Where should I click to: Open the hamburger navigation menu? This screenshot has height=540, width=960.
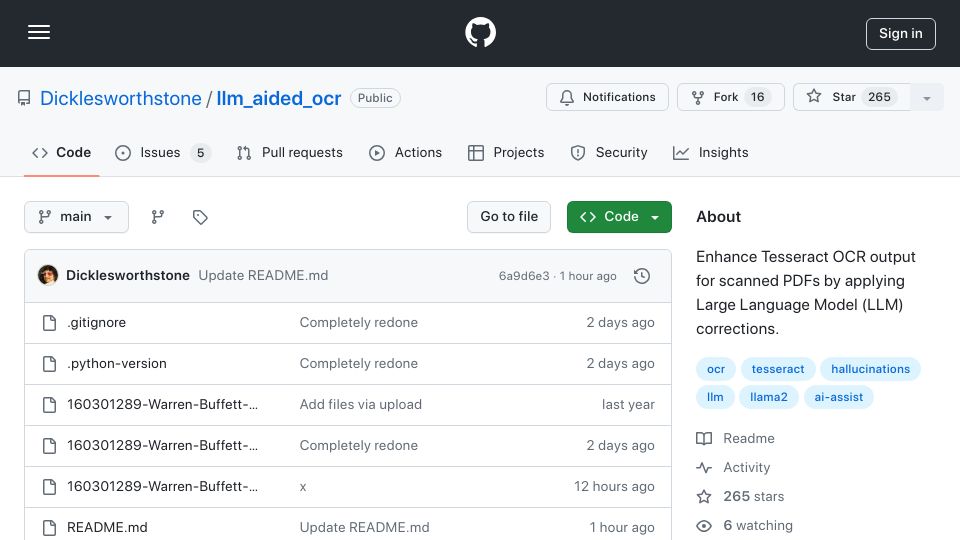tap(39, 32)
